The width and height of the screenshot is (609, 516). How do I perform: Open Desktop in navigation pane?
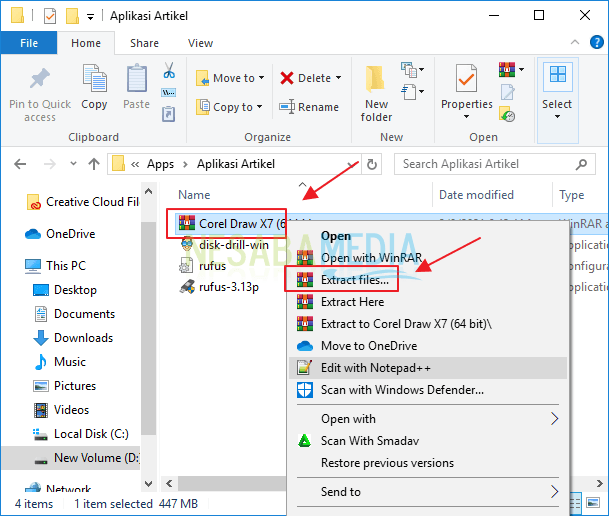pos(65,290)
